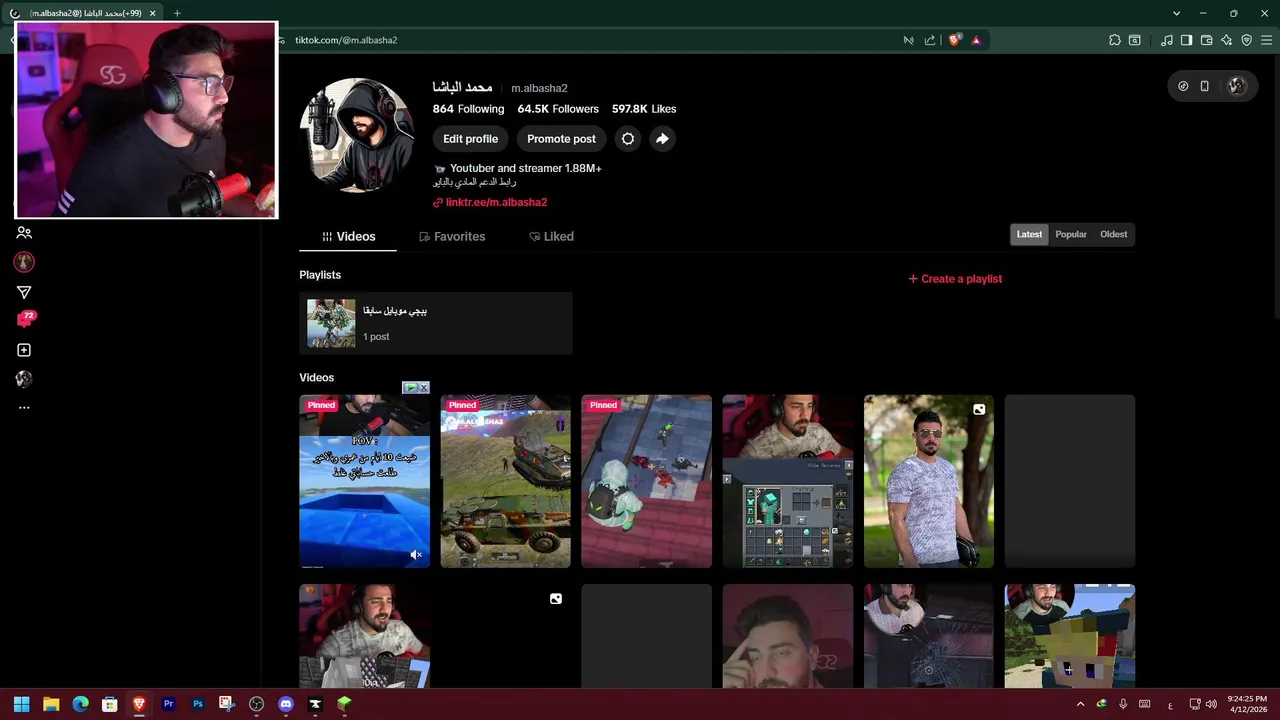
Task: Open the playlist card with 1 post
Action: pyautogui.click(x=436, y=323)
